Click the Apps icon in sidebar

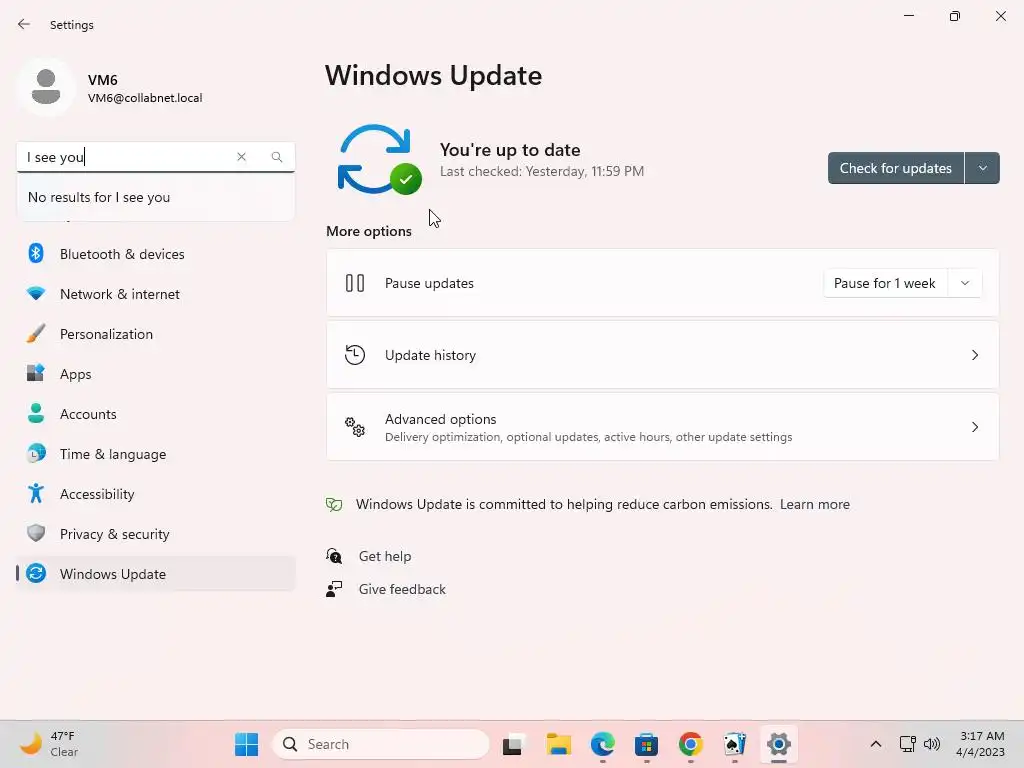tap(36, 374)
